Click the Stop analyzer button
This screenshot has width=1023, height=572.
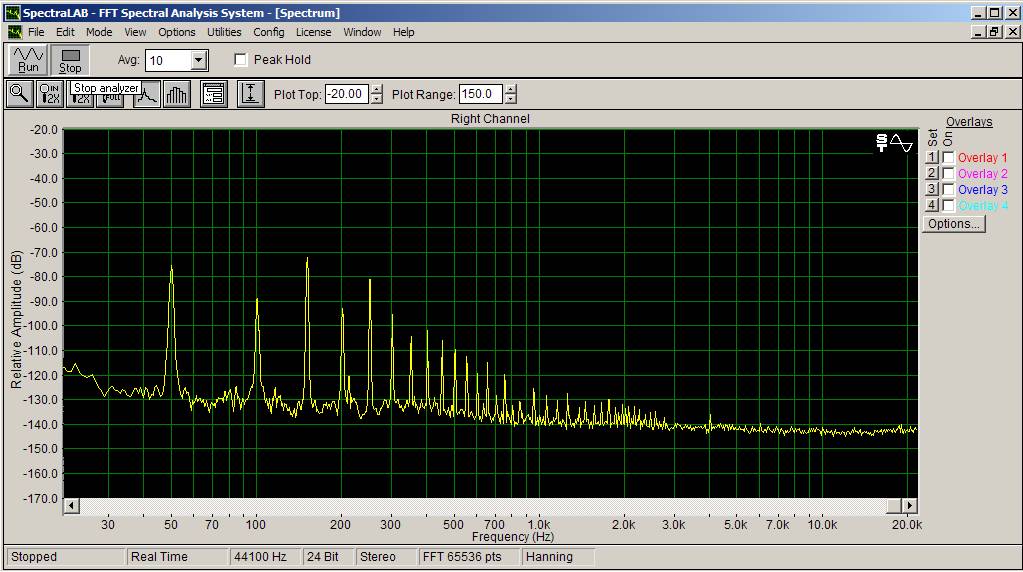click(70, 59)
